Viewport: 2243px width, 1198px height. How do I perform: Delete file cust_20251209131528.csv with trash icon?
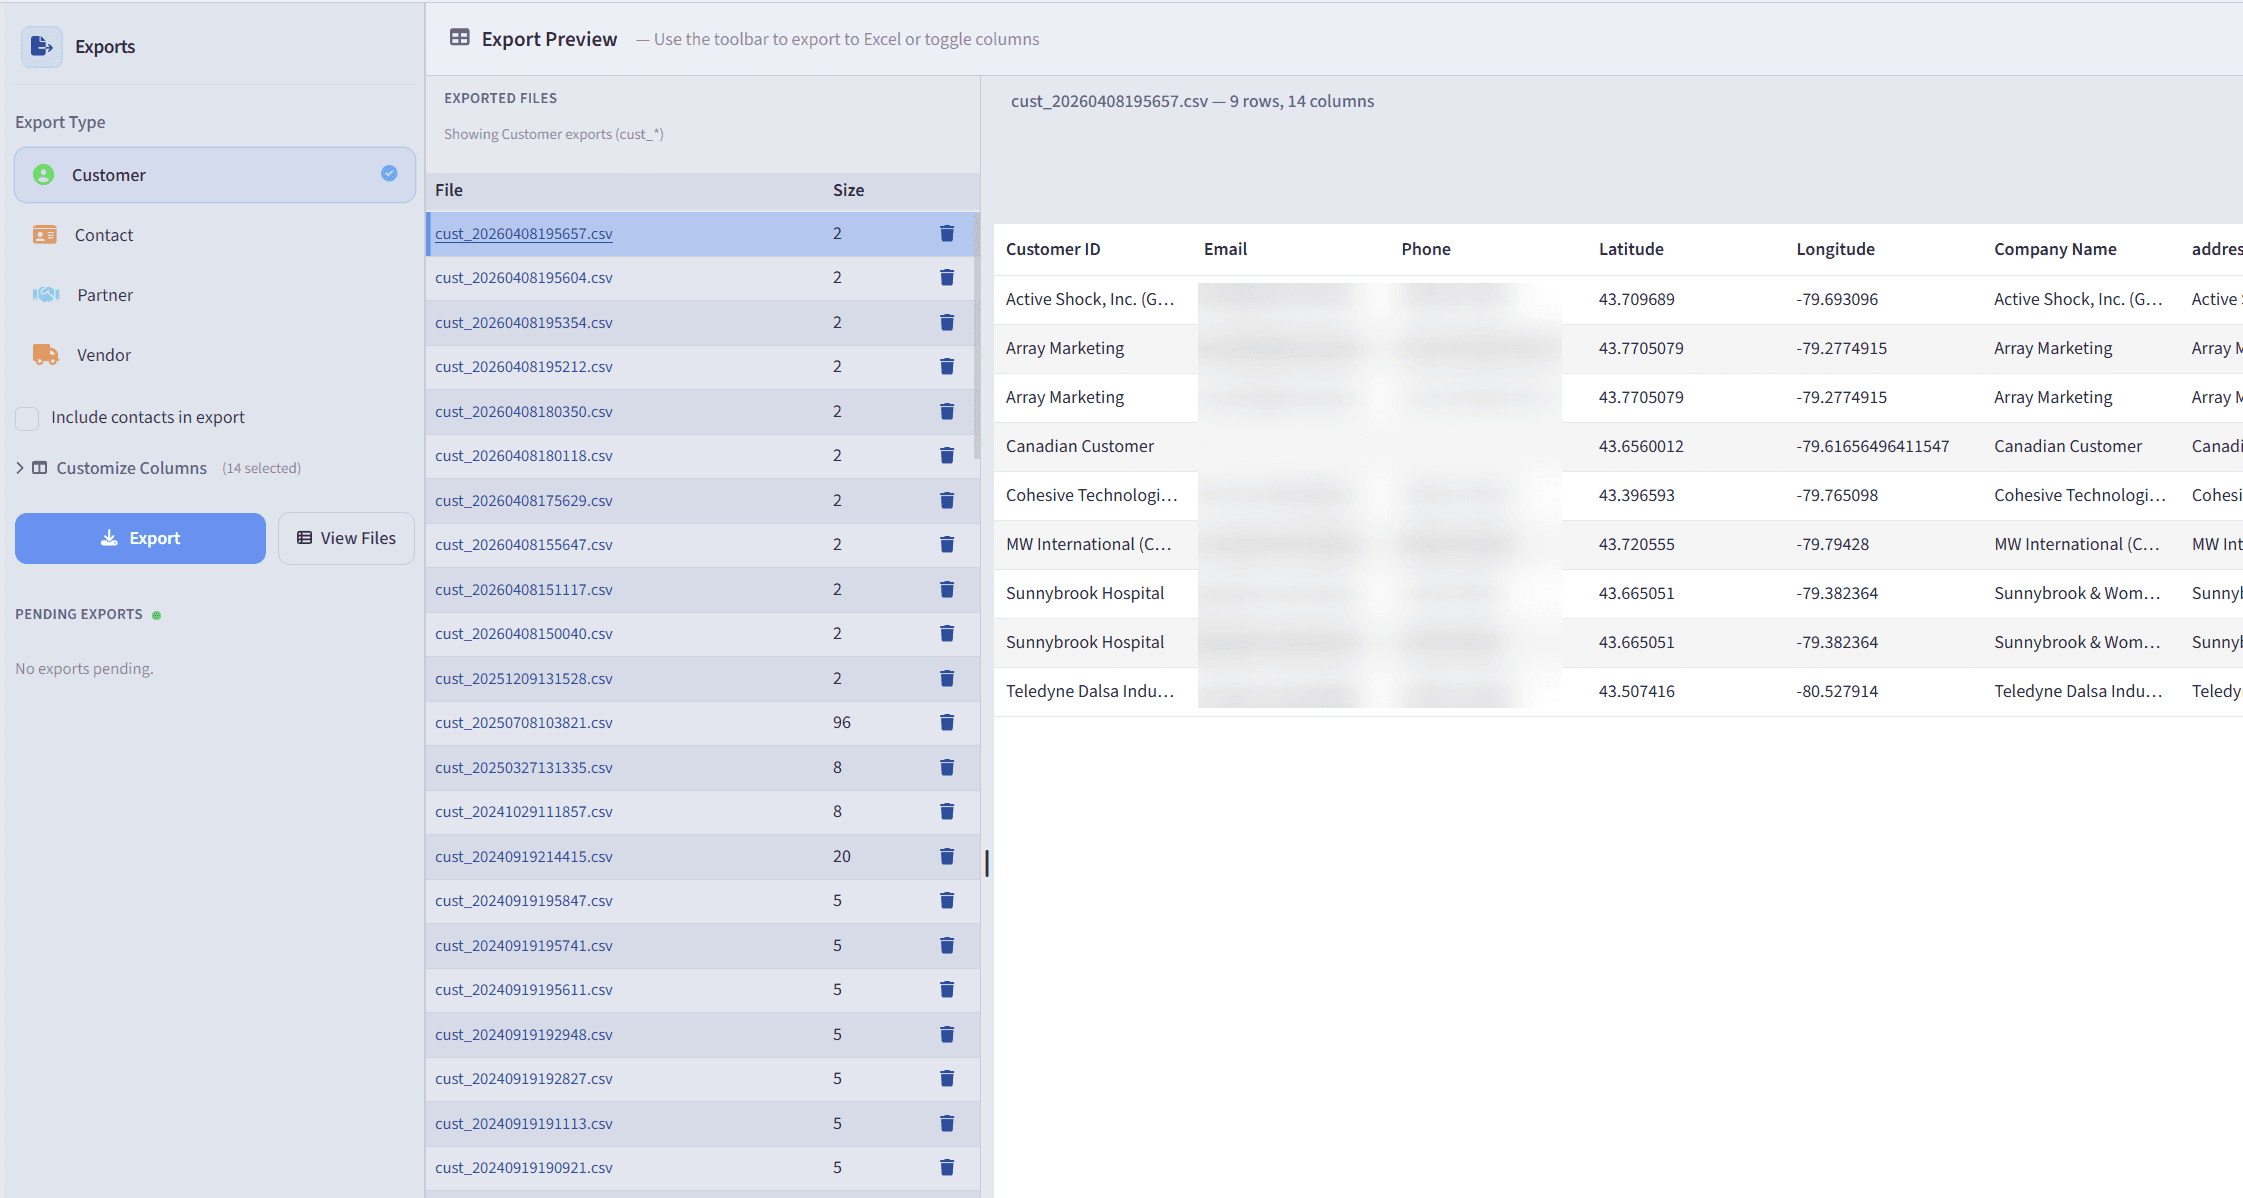point(947,678)
